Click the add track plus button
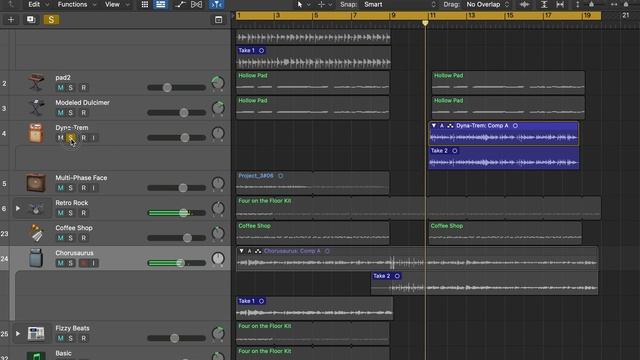The height and width of the screenshot is (360, 640). point(11,20)
